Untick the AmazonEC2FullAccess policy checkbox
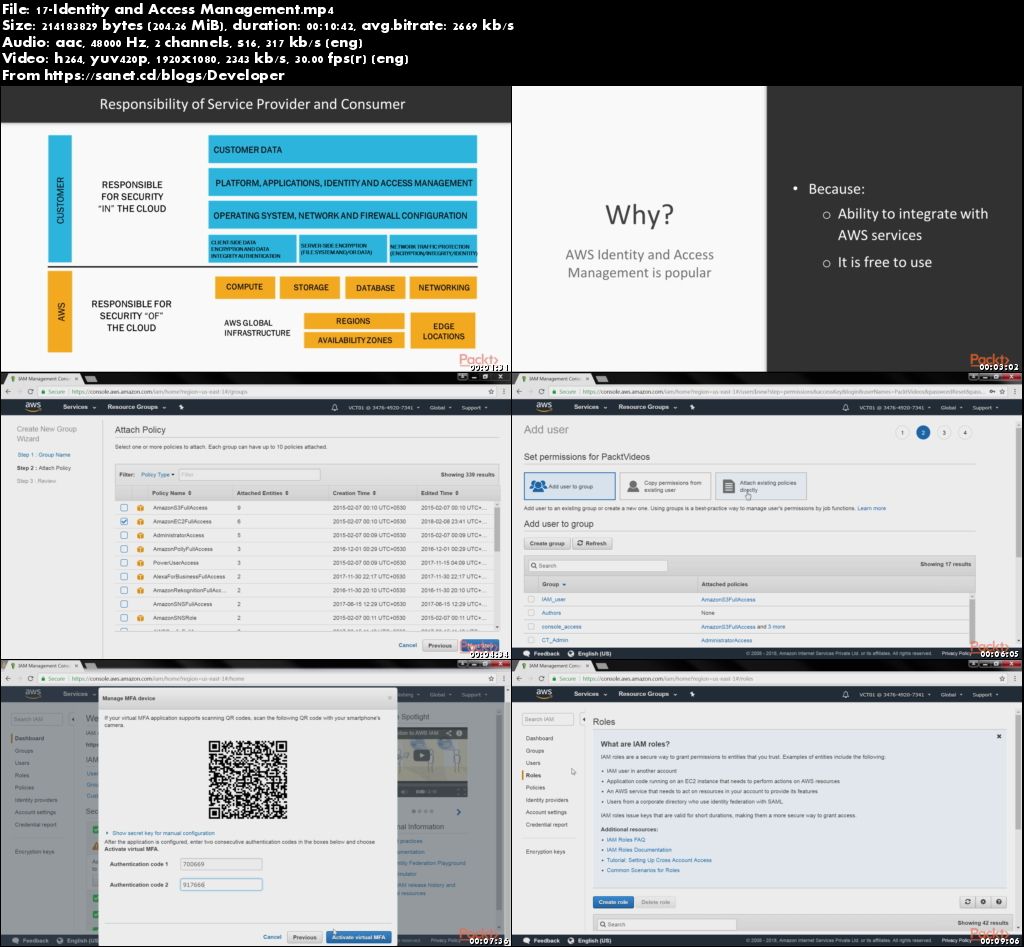 [x=123, y=521]
